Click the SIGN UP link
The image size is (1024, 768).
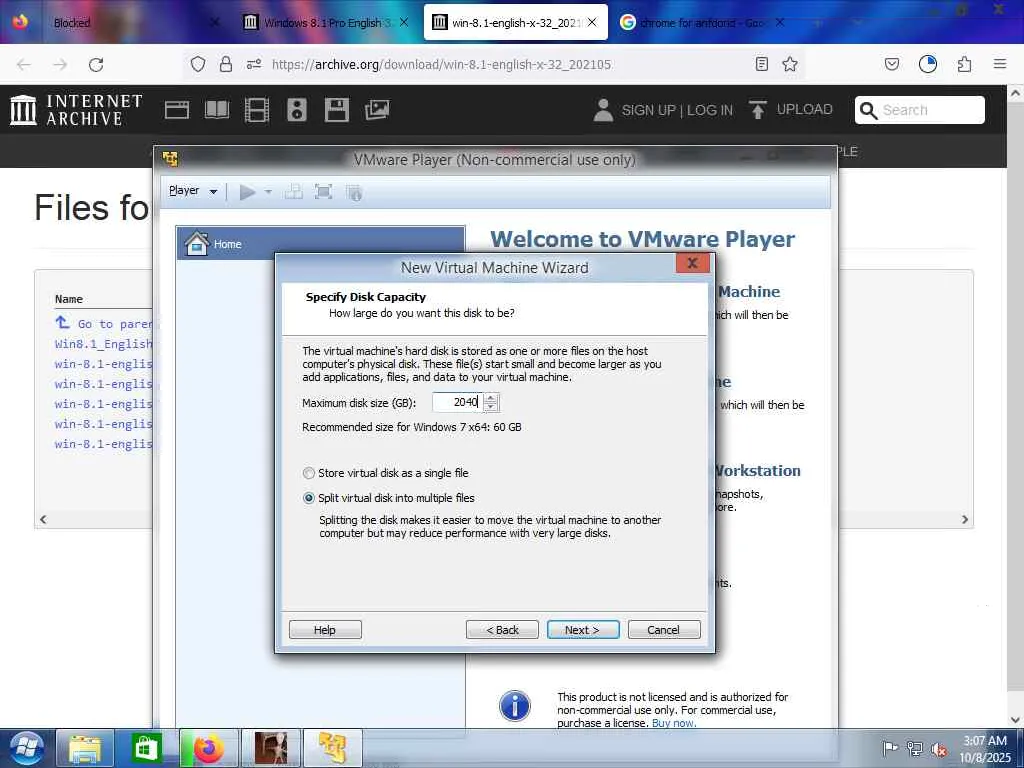[x=648, y=110]
